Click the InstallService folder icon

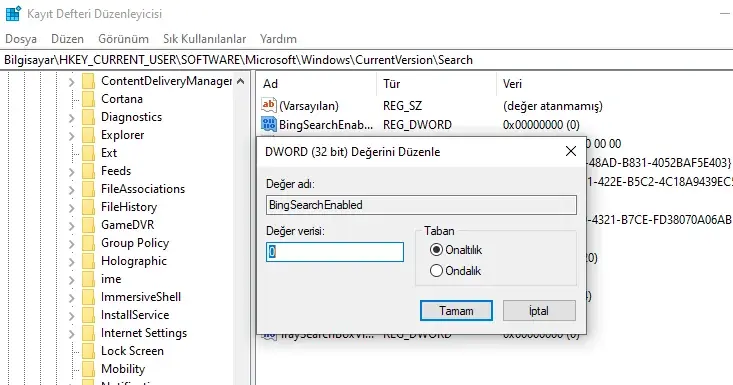[x=88, y=315]
